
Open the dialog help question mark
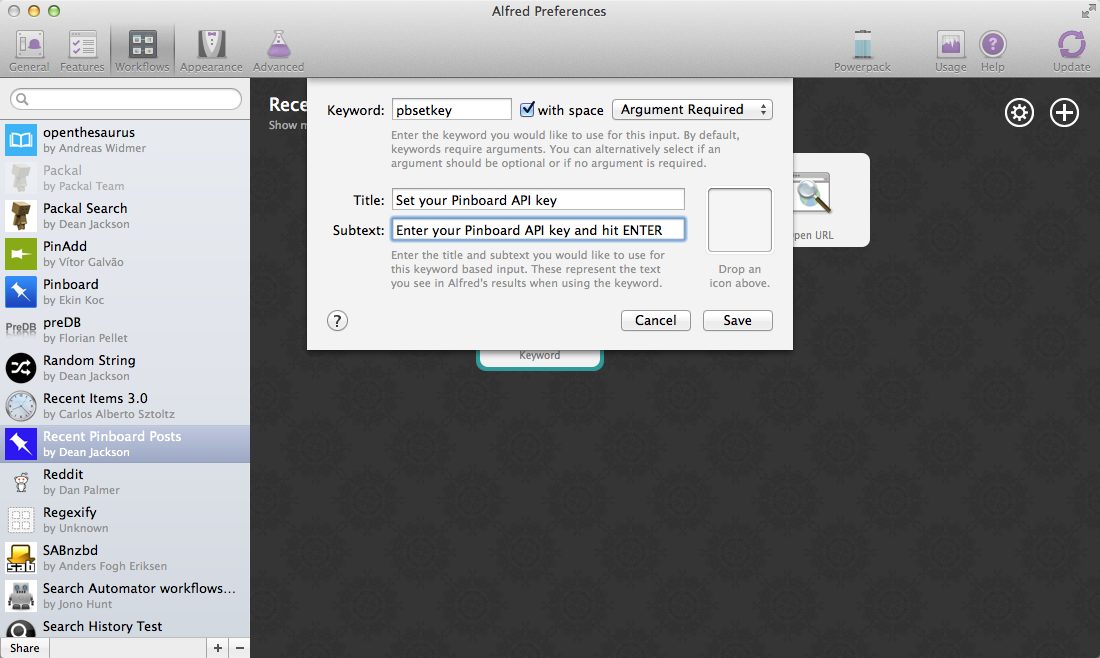337,321
